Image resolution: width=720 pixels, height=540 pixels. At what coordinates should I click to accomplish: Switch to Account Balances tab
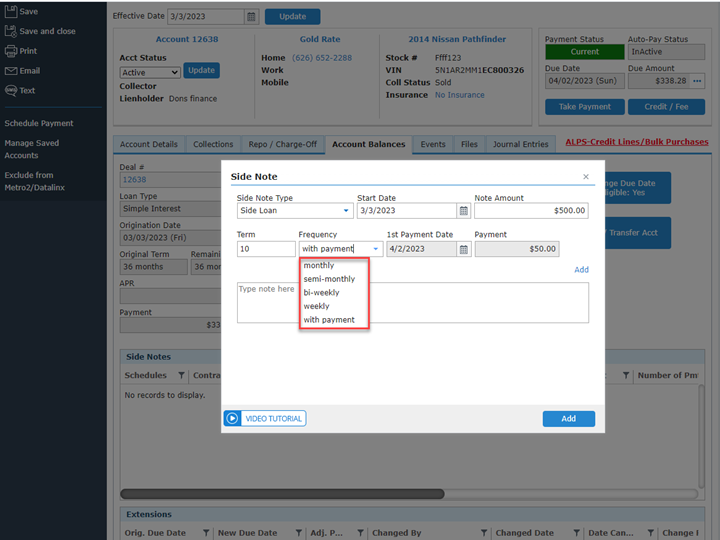coord(369,144)
